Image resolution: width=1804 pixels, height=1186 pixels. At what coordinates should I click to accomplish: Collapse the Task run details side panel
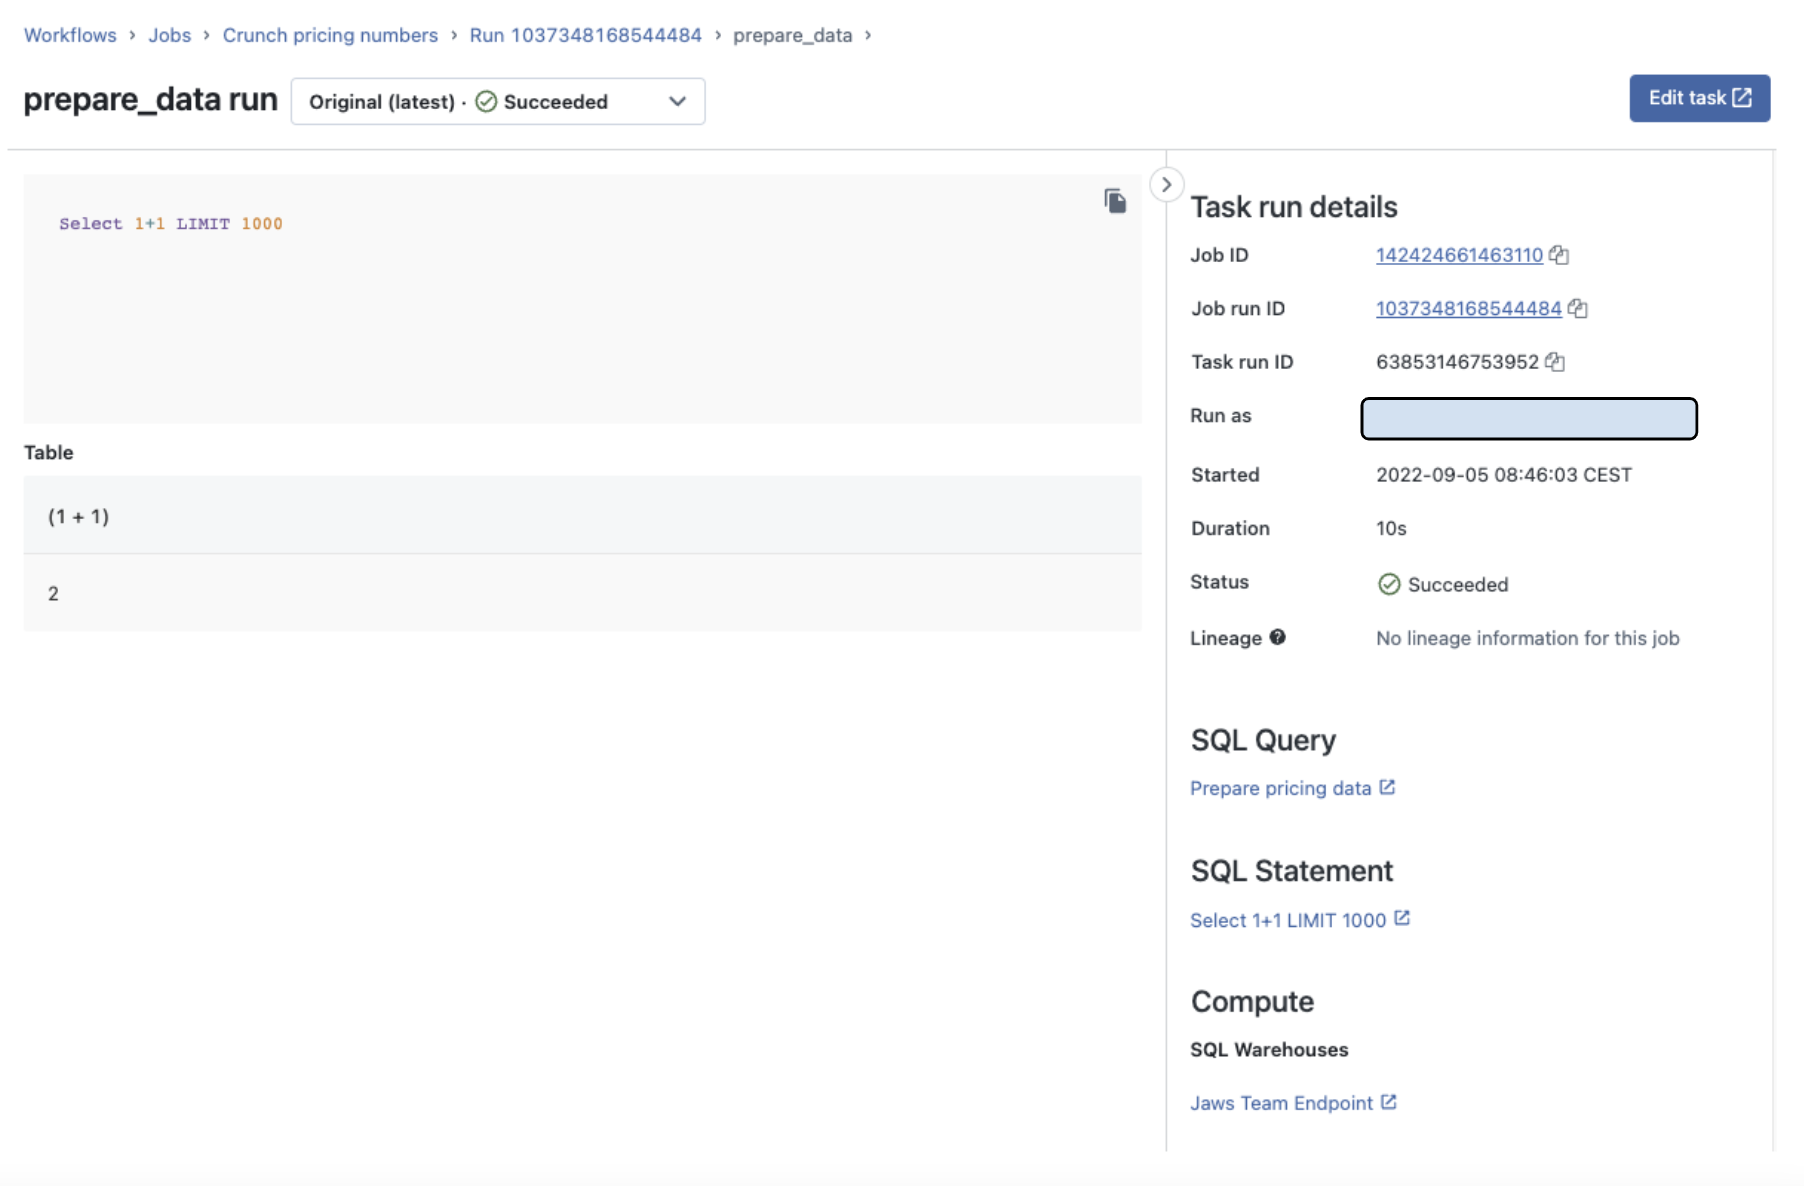tap(1166, 185)
